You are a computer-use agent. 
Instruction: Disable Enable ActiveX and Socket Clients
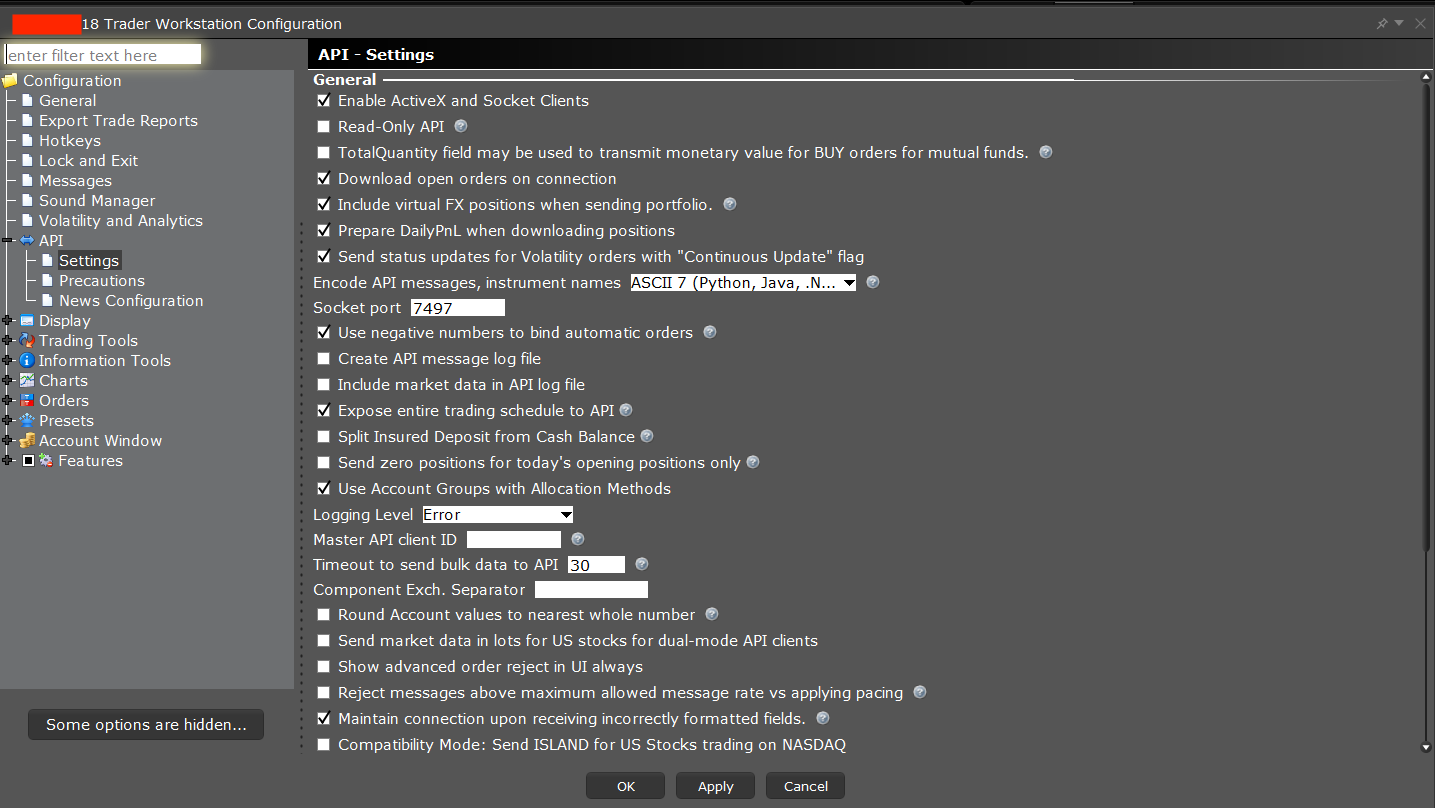point(323,100)
